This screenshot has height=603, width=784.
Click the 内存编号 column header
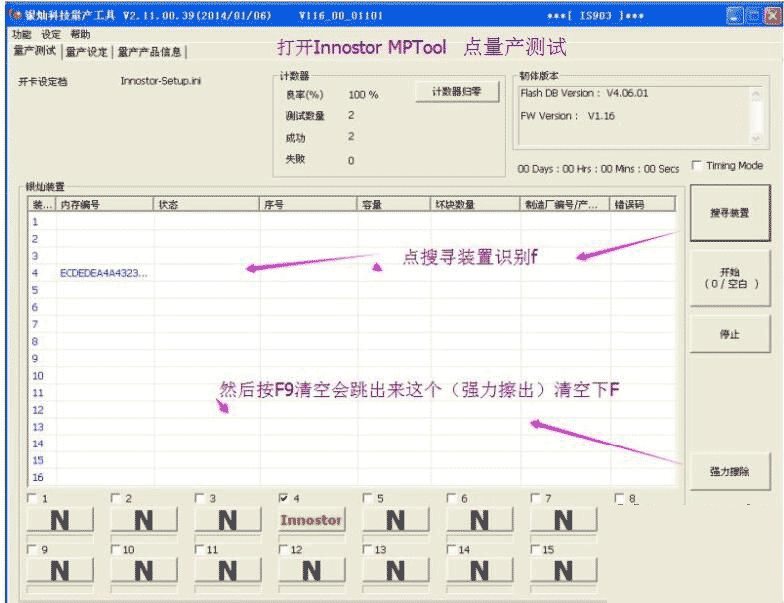pos(104,204)
